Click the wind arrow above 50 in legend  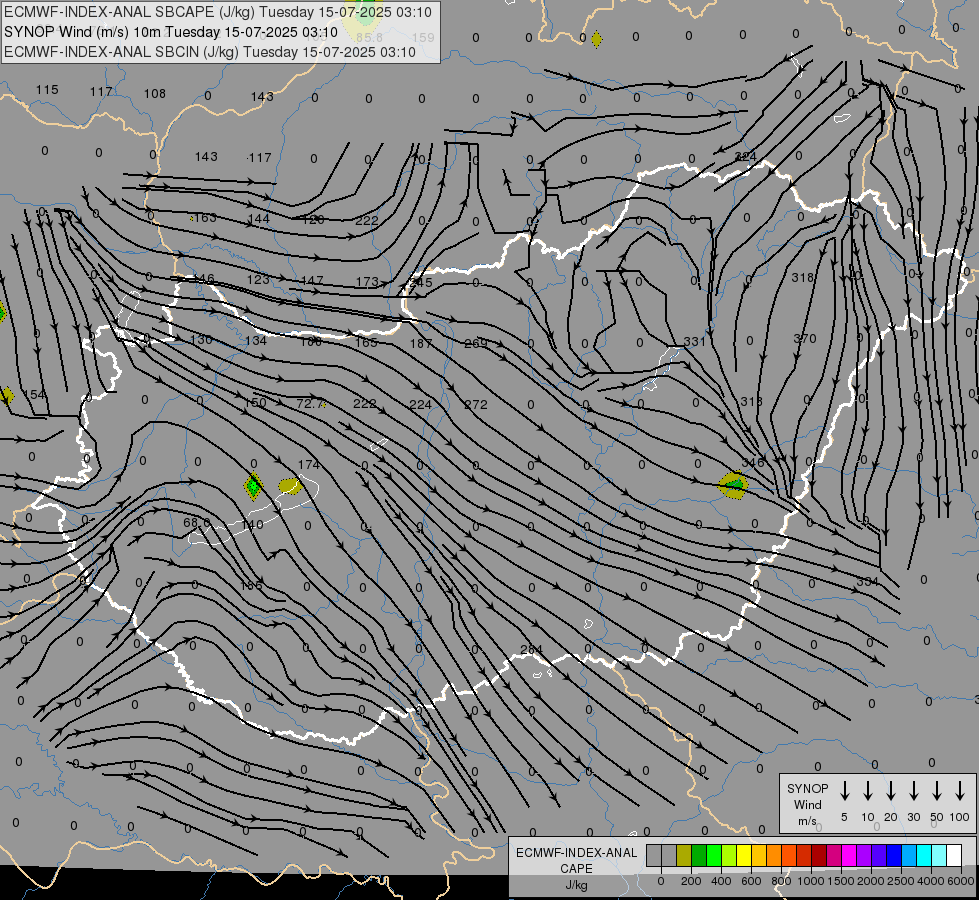click(937, 791)
